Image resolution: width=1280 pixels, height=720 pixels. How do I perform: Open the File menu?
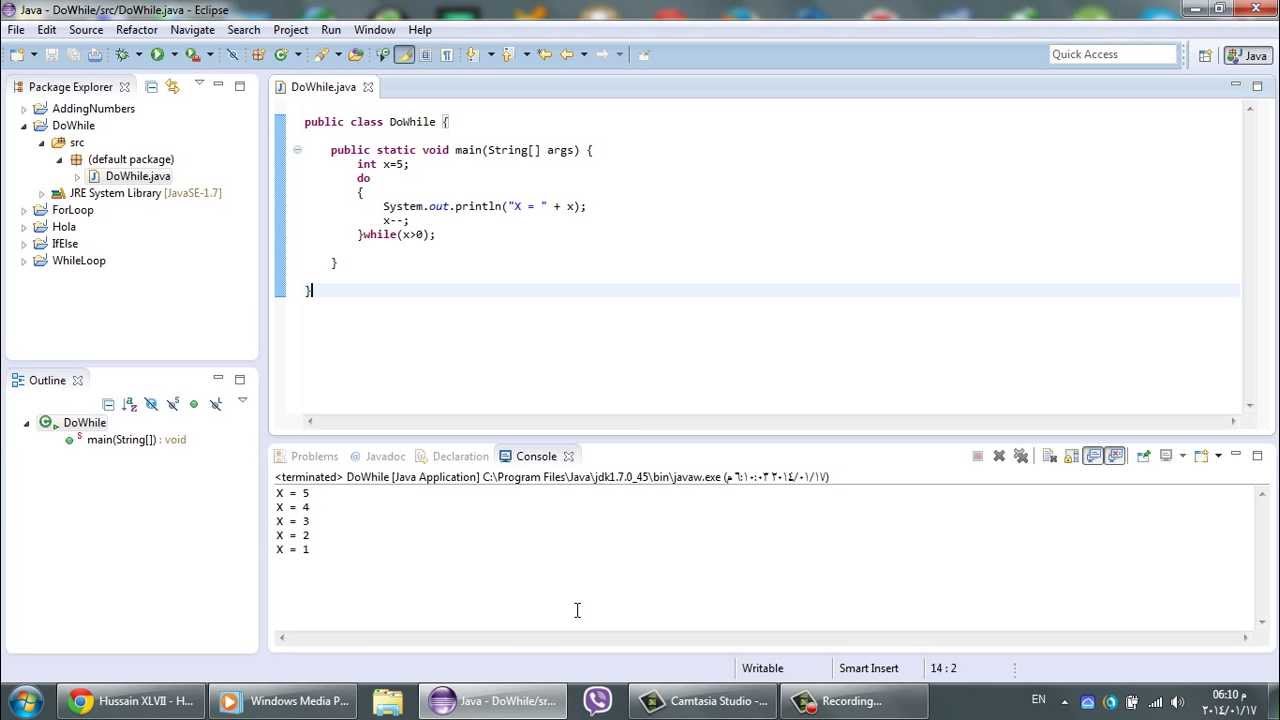16,30
